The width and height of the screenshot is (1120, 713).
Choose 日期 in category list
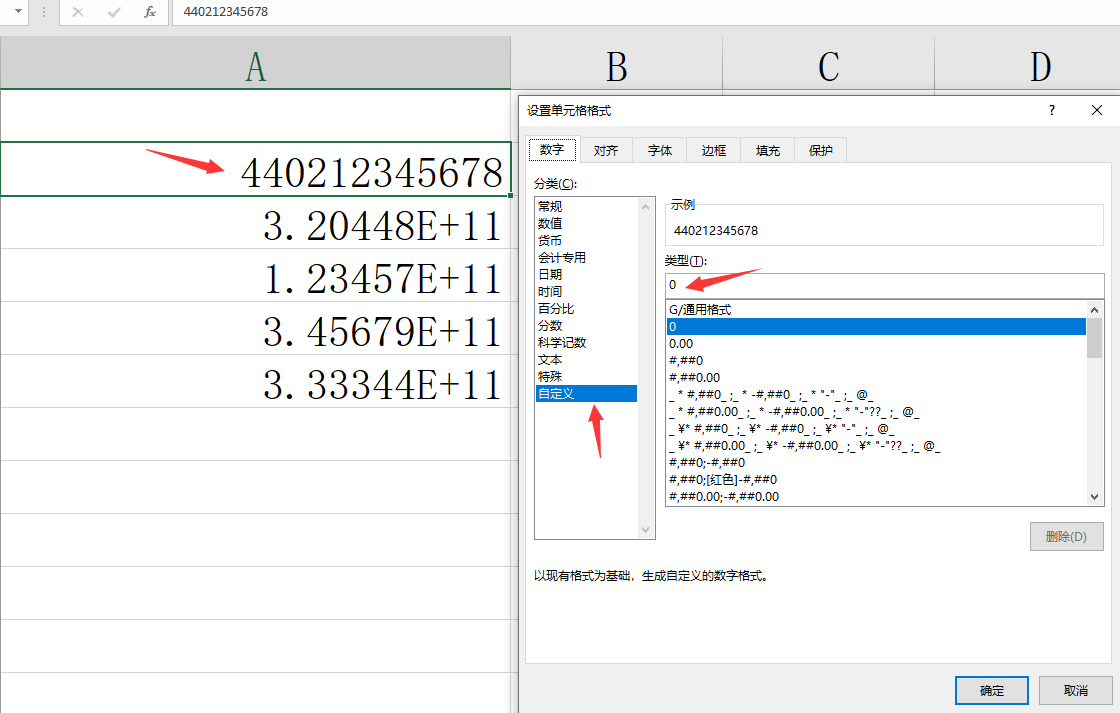click(586, 274)
